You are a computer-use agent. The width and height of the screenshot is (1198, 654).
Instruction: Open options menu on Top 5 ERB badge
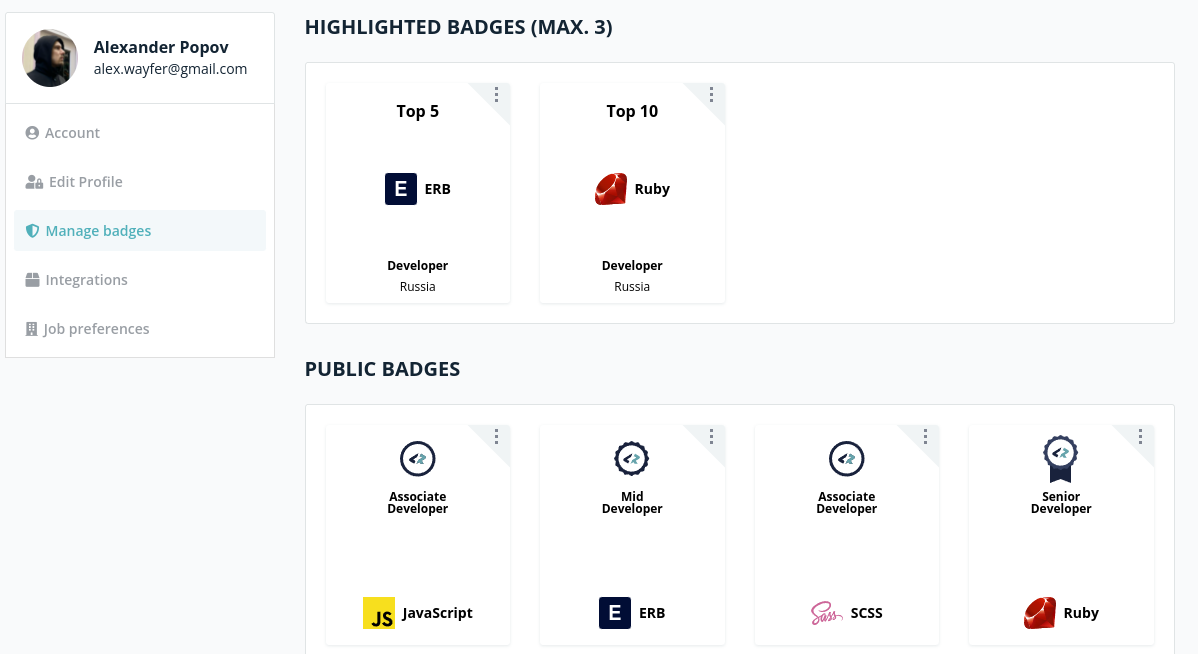497,94
